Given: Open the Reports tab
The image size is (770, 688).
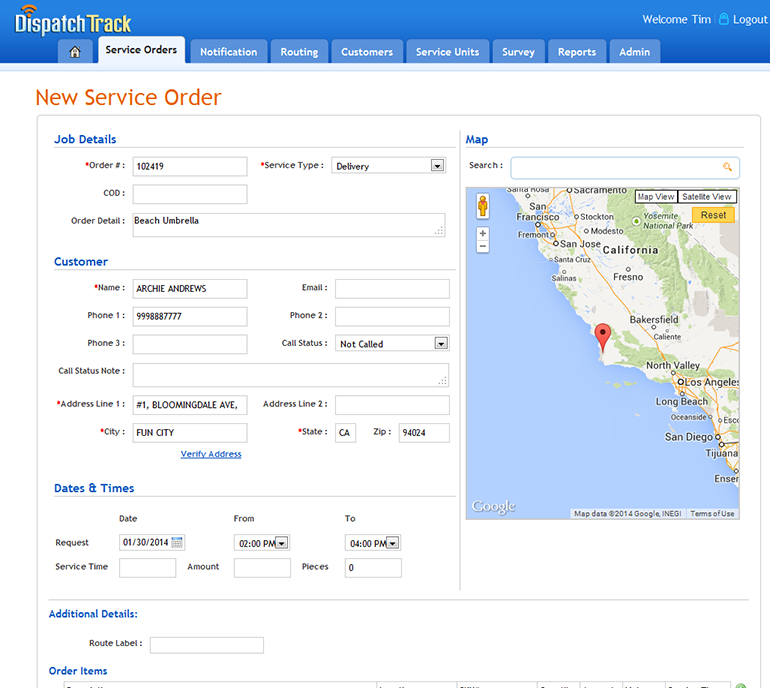Looking at the screenshot, I should click(x=577, y=52).
